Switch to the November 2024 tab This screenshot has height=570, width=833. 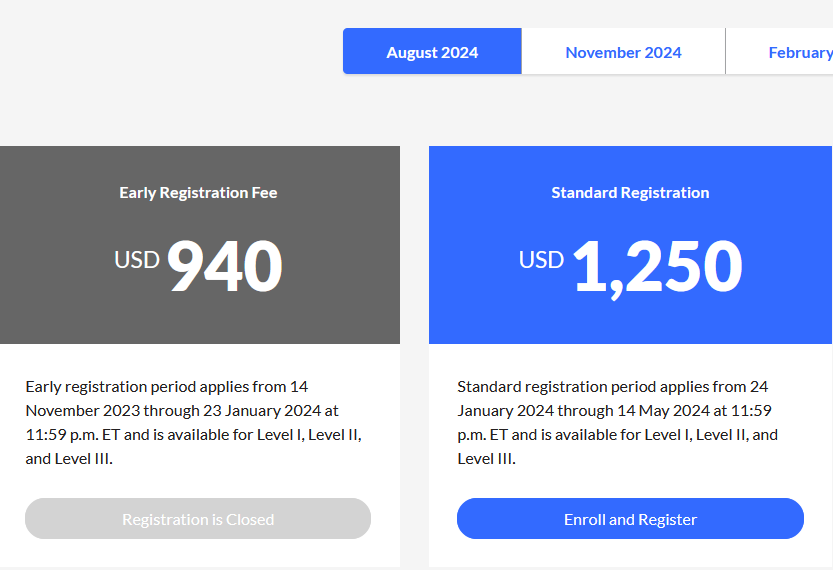[623, 52]
